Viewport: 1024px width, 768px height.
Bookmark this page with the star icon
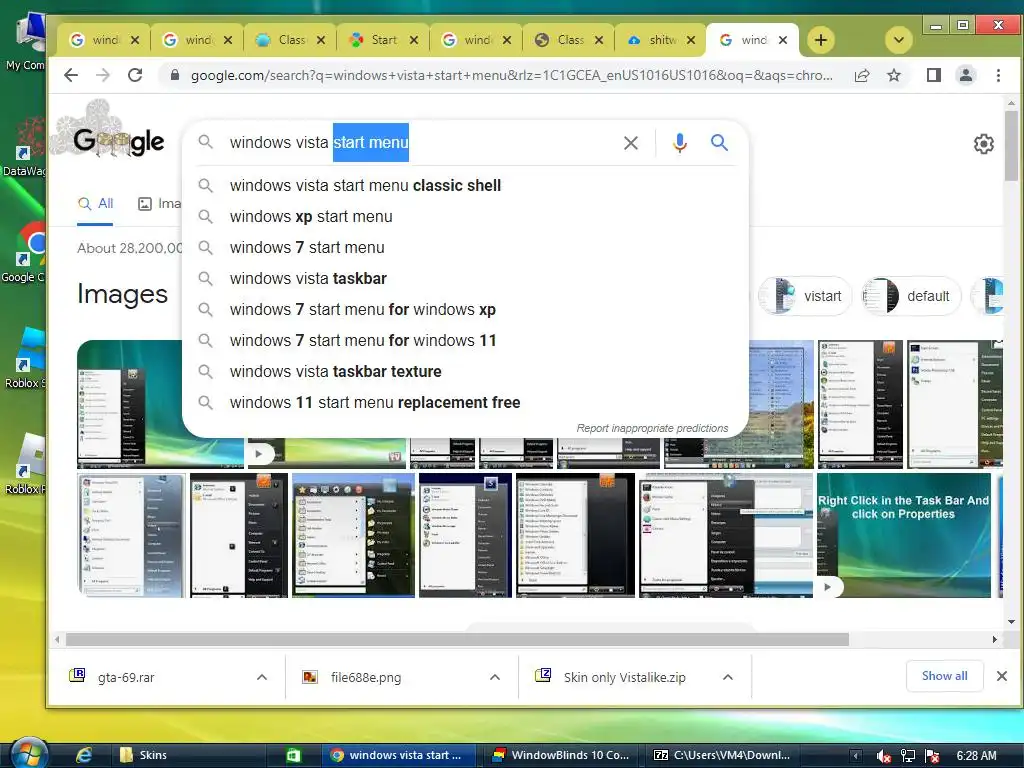click(x=894, y=75)
